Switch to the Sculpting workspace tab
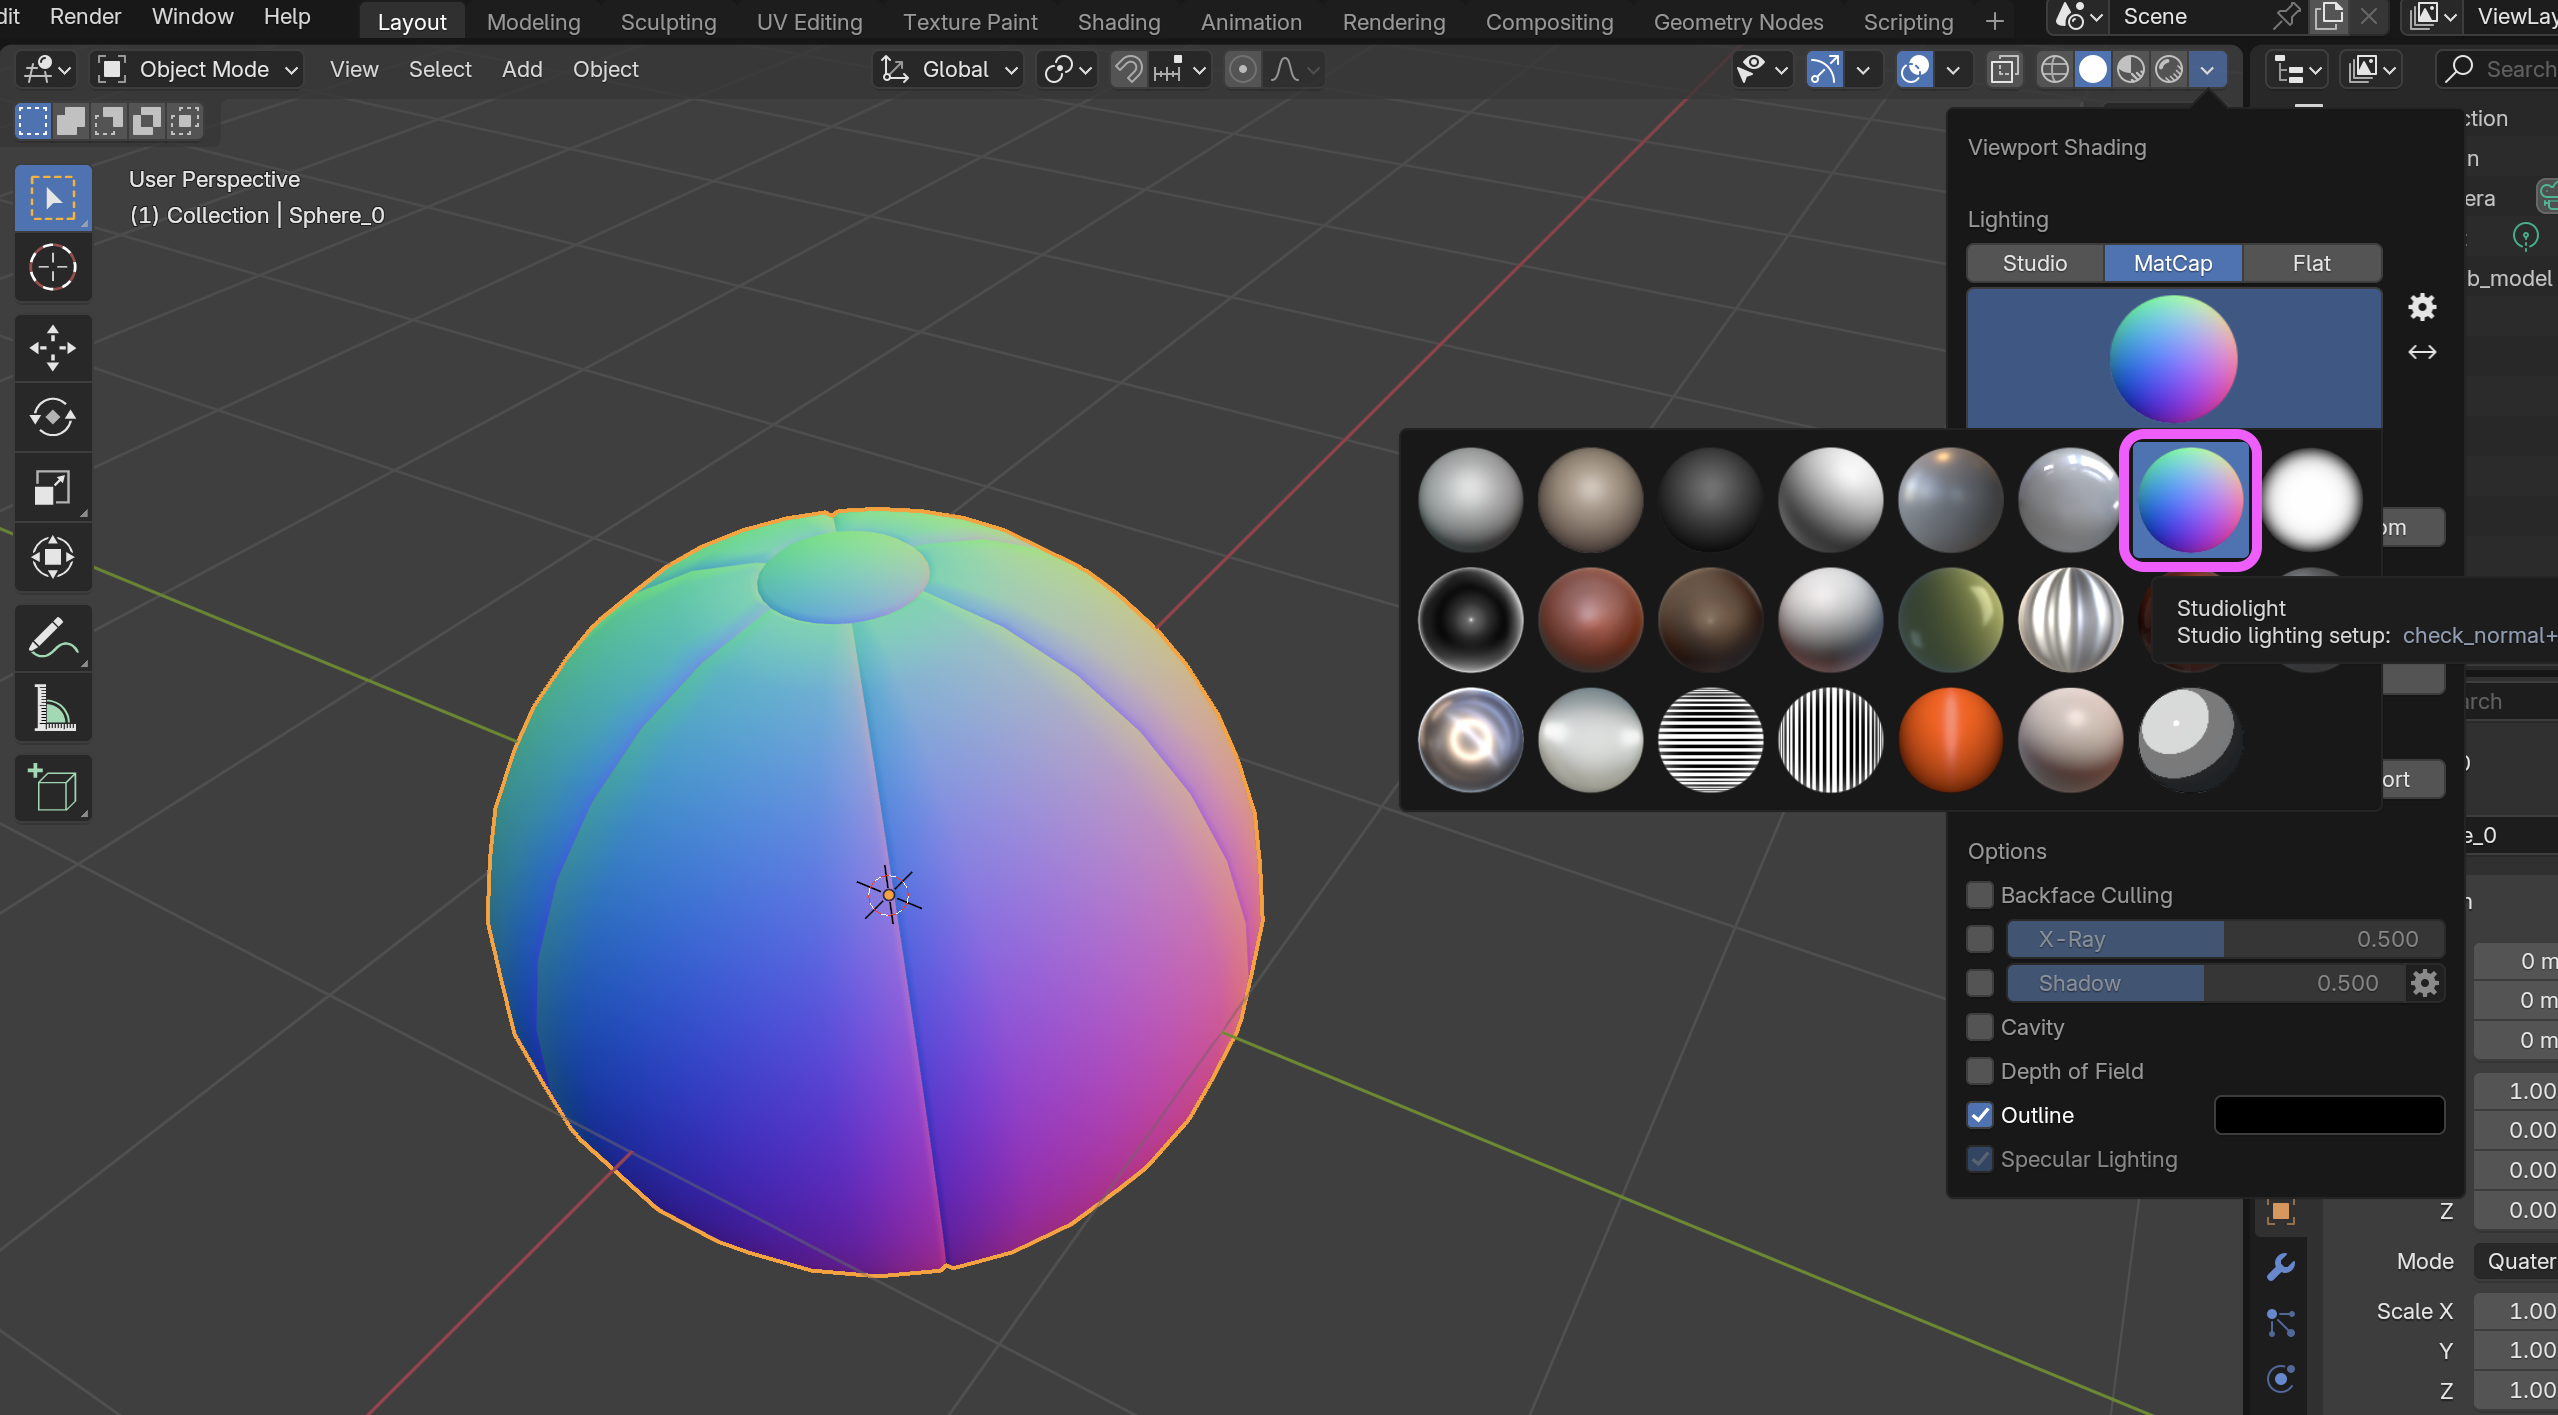 click(x=668, y=21)
